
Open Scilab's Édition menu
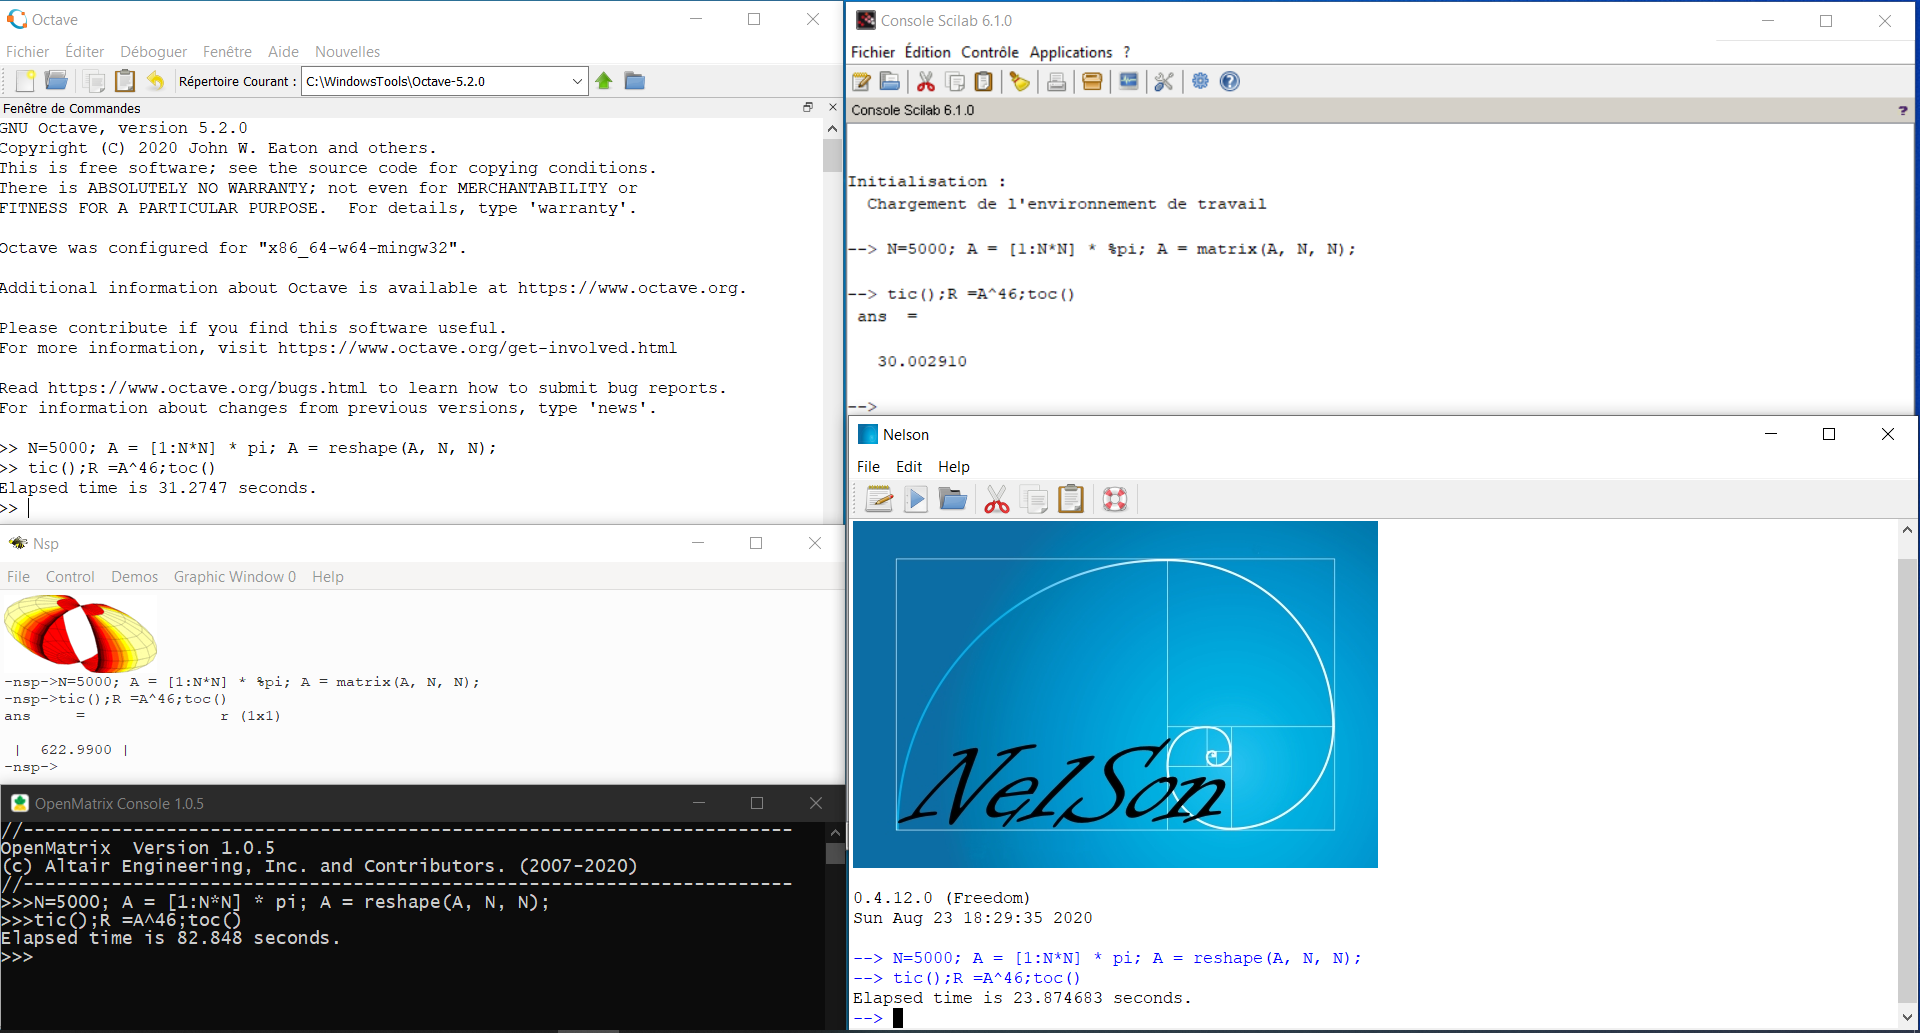point(927,52)
